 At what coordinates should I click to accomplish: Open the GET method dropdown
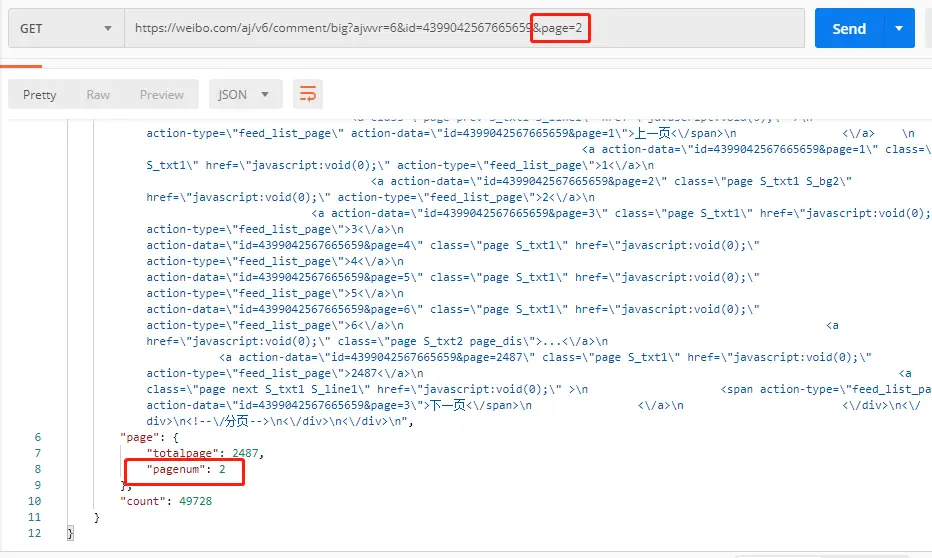[x=66, y=28]
